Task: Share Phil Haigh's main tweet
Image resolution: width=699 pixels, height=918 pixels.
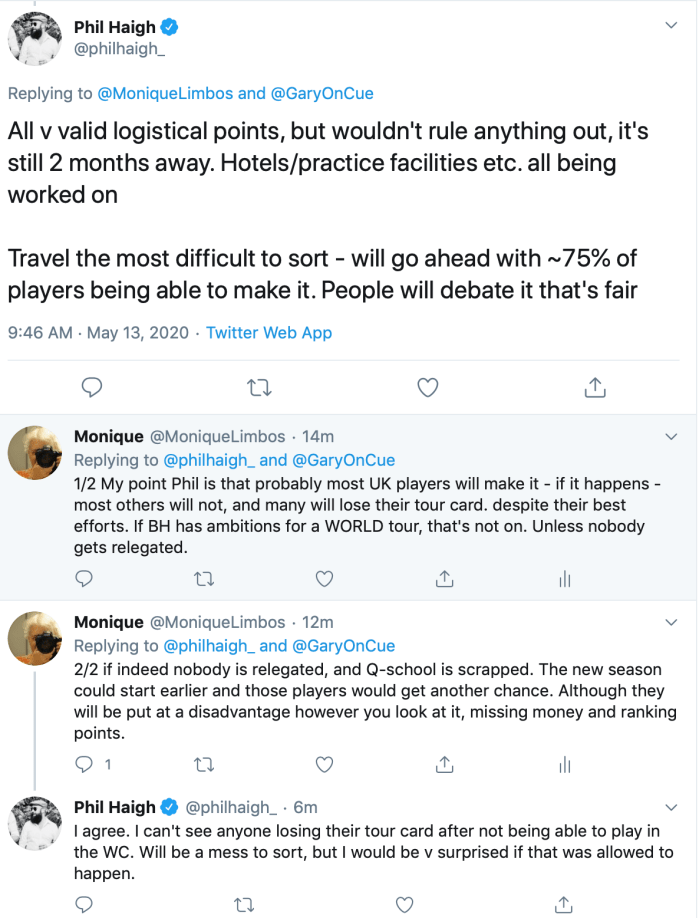Action: point(595,386)
